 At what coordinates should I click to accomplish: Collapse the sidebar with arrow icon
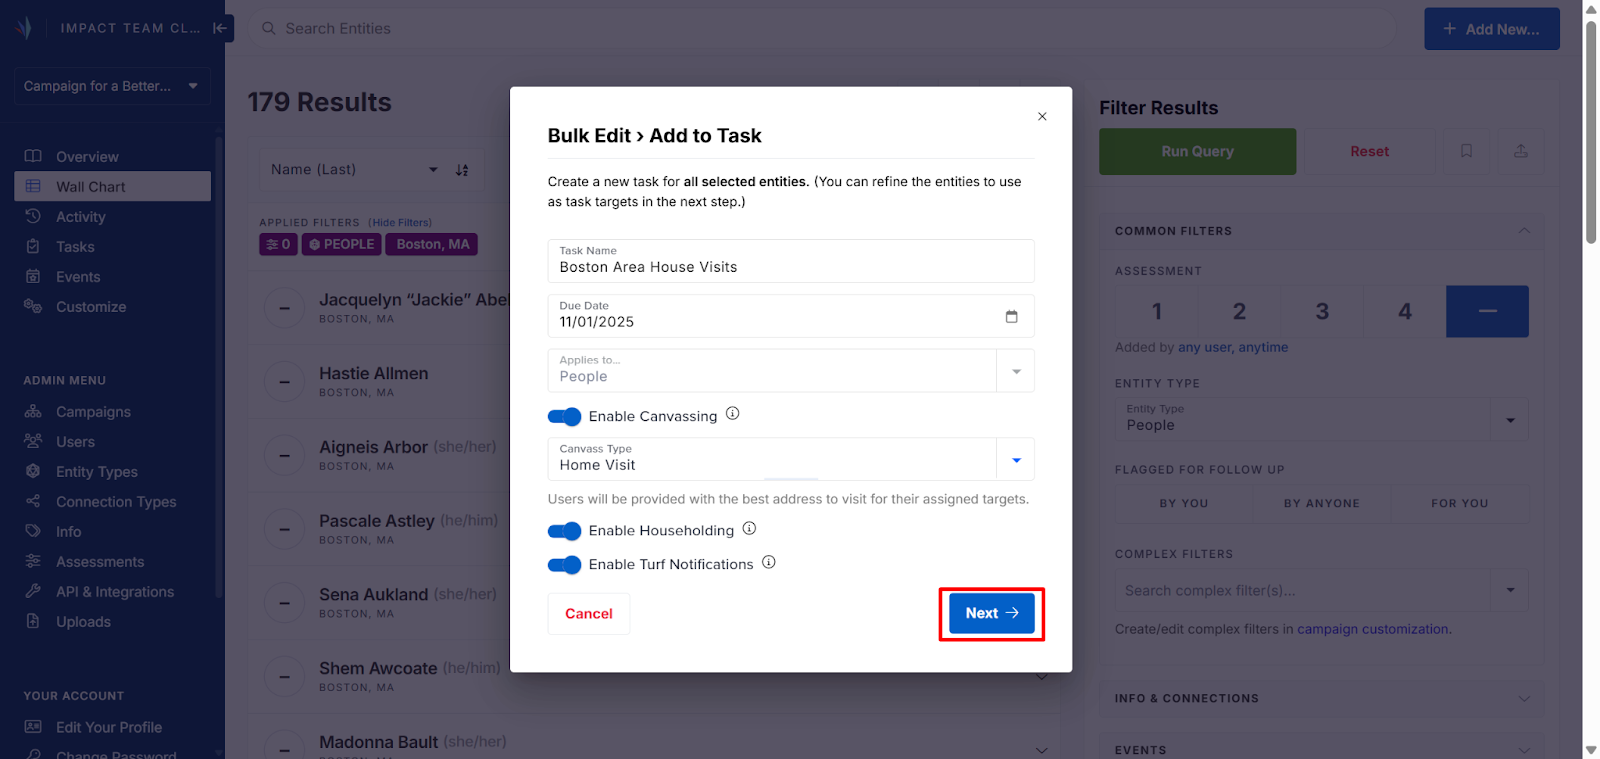221,28
